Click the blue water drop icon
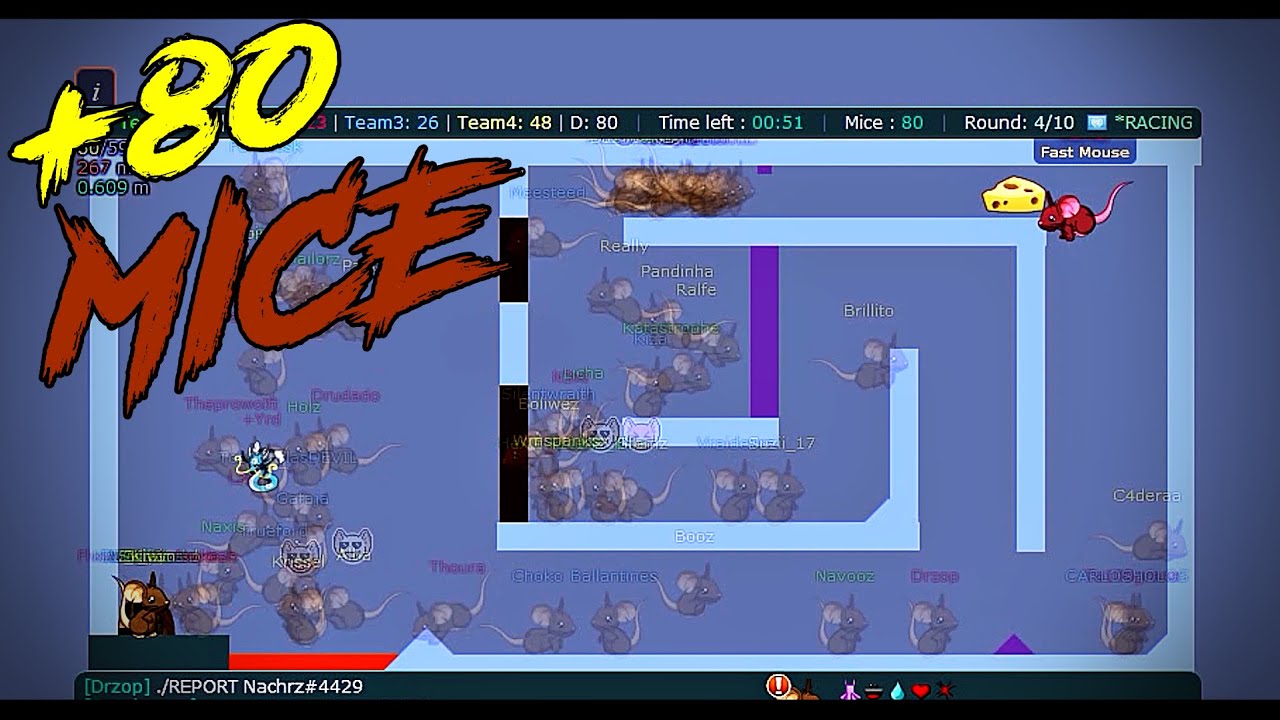The image size is (1280, 720). click(x=897, y=690)
